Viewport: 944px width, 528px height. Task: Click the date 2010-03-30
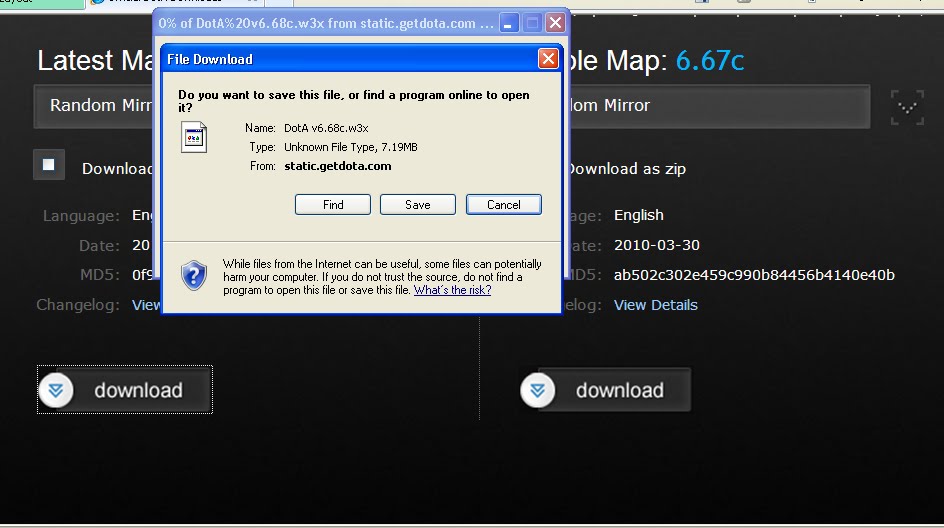pos(657,245)
